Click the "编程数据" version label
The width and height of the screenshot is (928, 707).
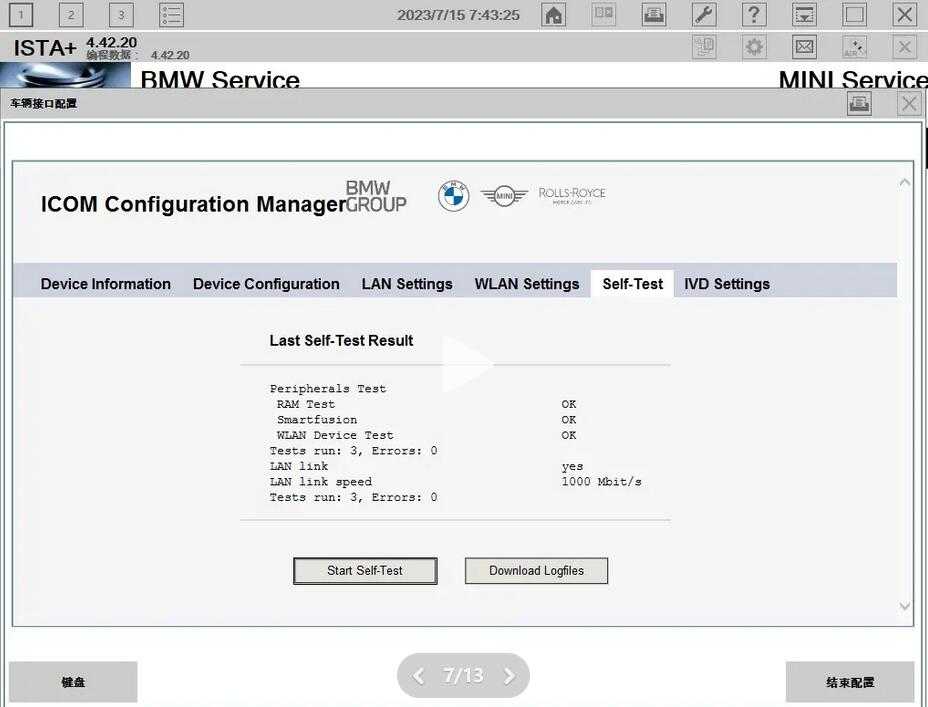point(112,55)
